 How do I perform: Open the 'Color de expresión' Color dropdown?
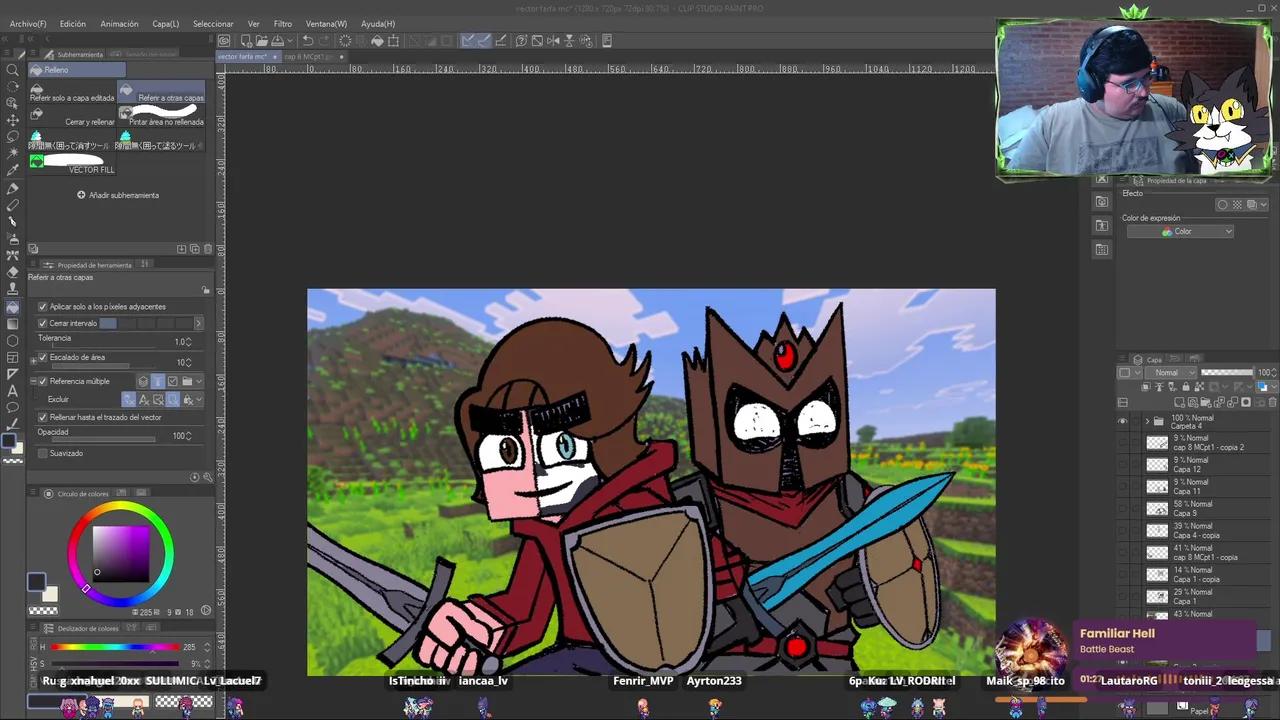click(1181, 232)
